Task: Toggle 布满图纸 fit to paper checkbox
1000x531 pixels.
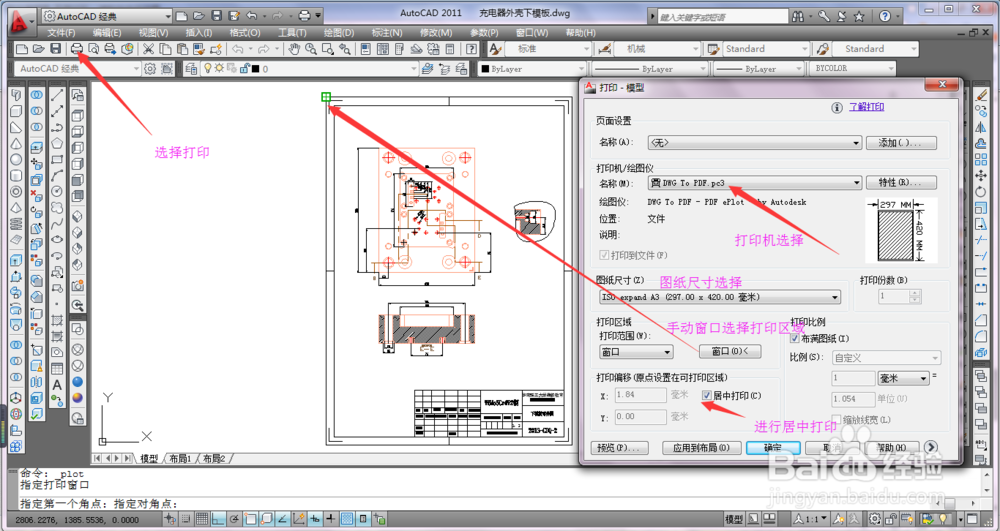Action: pos(795,338)
